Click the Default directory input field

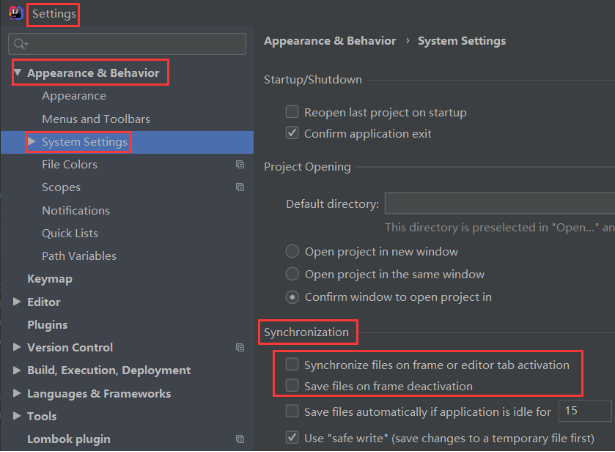pyautogui.click(x=500, y=203)
